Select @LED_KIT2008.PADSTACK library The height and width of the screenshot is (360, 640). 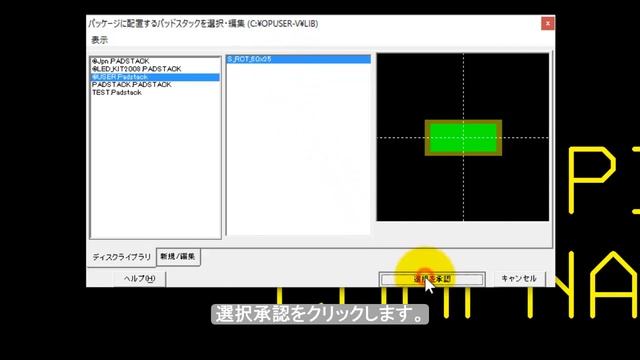(x=155, y=69)
